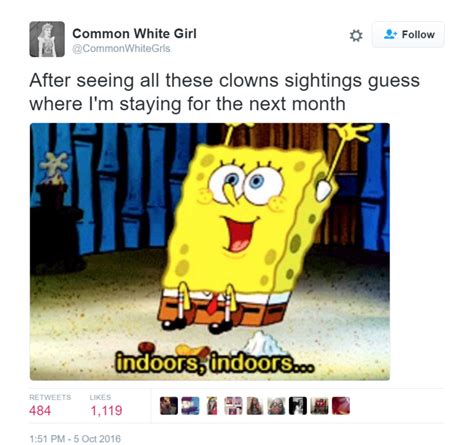Viewport: 474px width, 445px height.
Task: Open the liker avatar wearing glasses
Action: pos(276,406)
